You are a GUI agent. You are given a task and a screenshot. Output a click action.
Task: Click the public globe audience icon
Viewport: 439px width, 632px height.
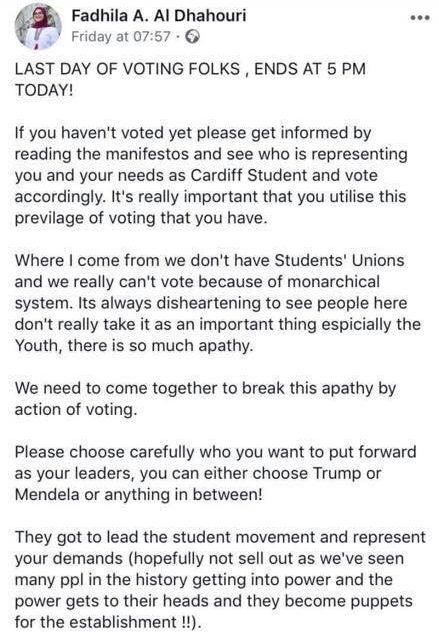click(192, 37)
